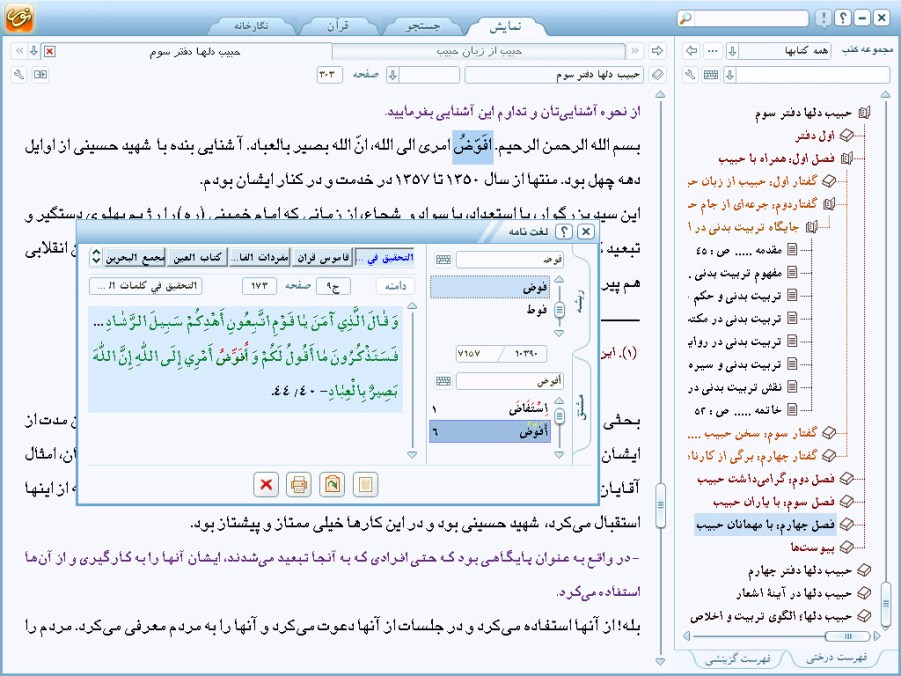This screenshot has width=901, height=676.
Task: Select the پیوست‌ها tree item
Action: pyautogui.click(x=812, y=547)
